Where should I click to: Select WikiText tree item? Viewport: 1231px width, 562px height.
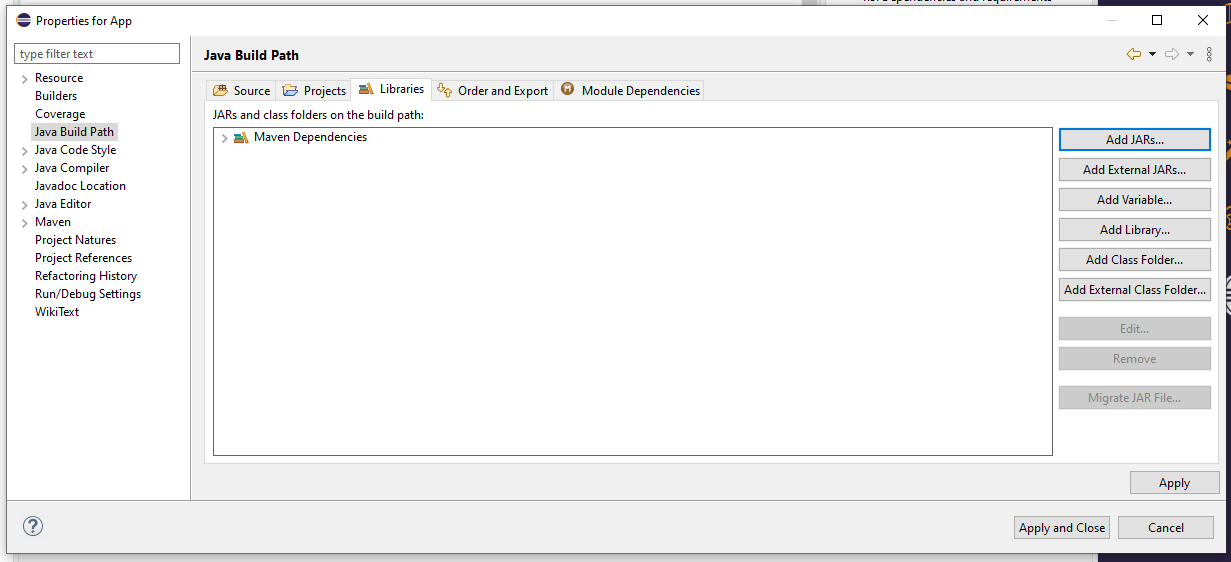(x=57, y=312)
